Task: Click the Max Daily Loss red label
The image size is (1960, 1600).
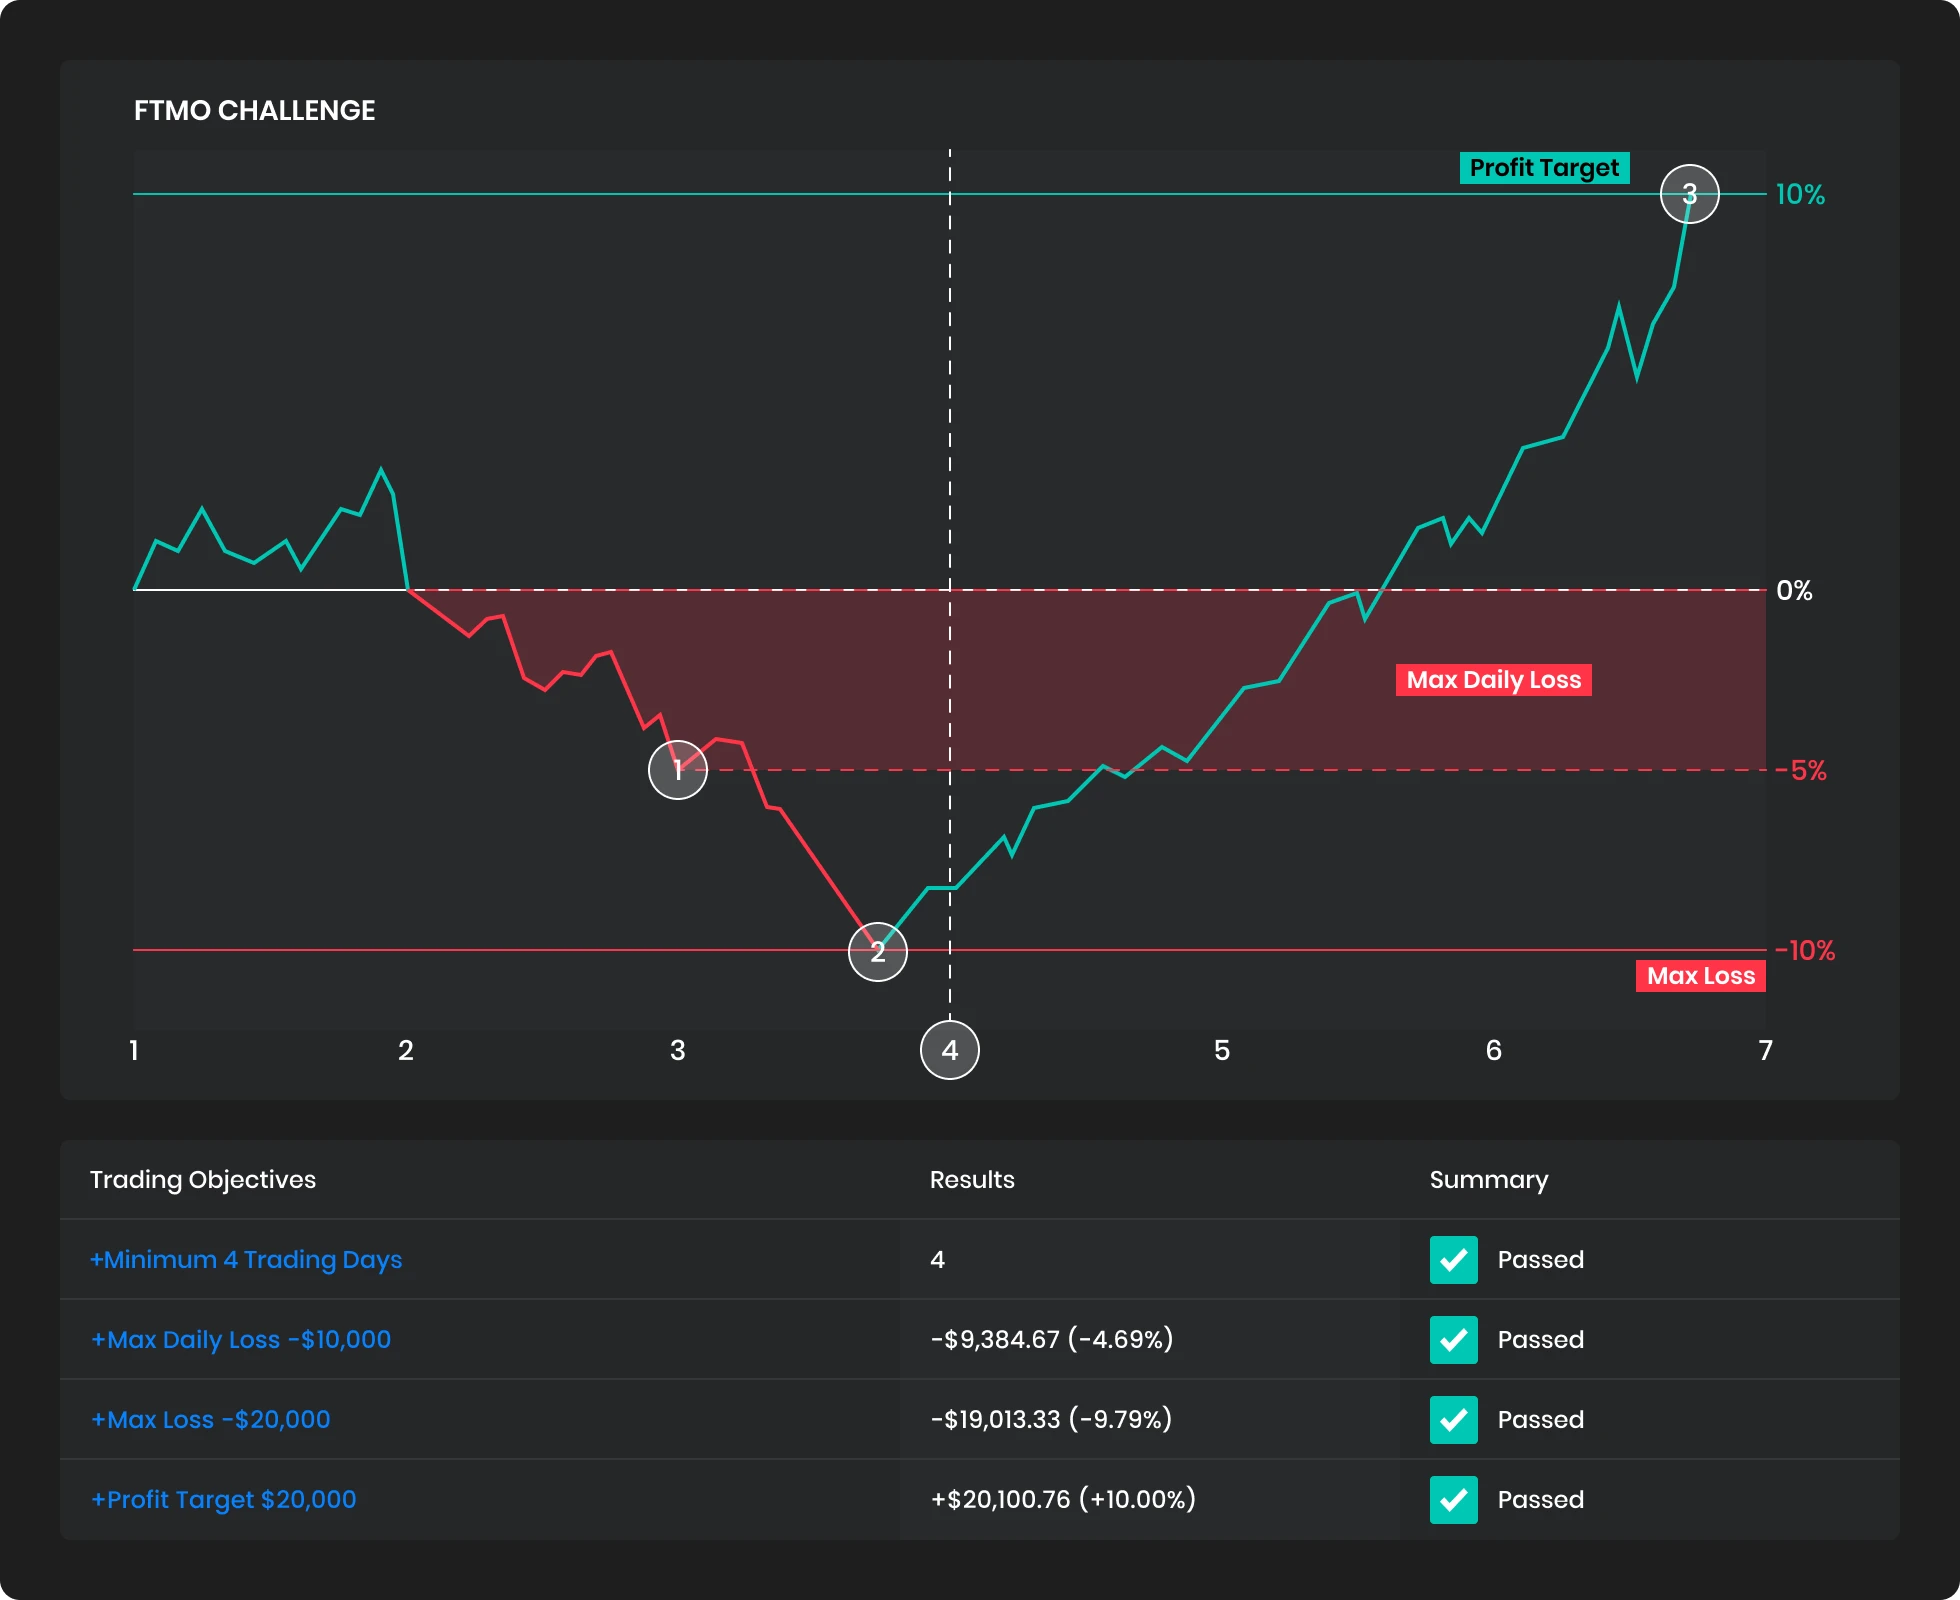Action: 1493,680
